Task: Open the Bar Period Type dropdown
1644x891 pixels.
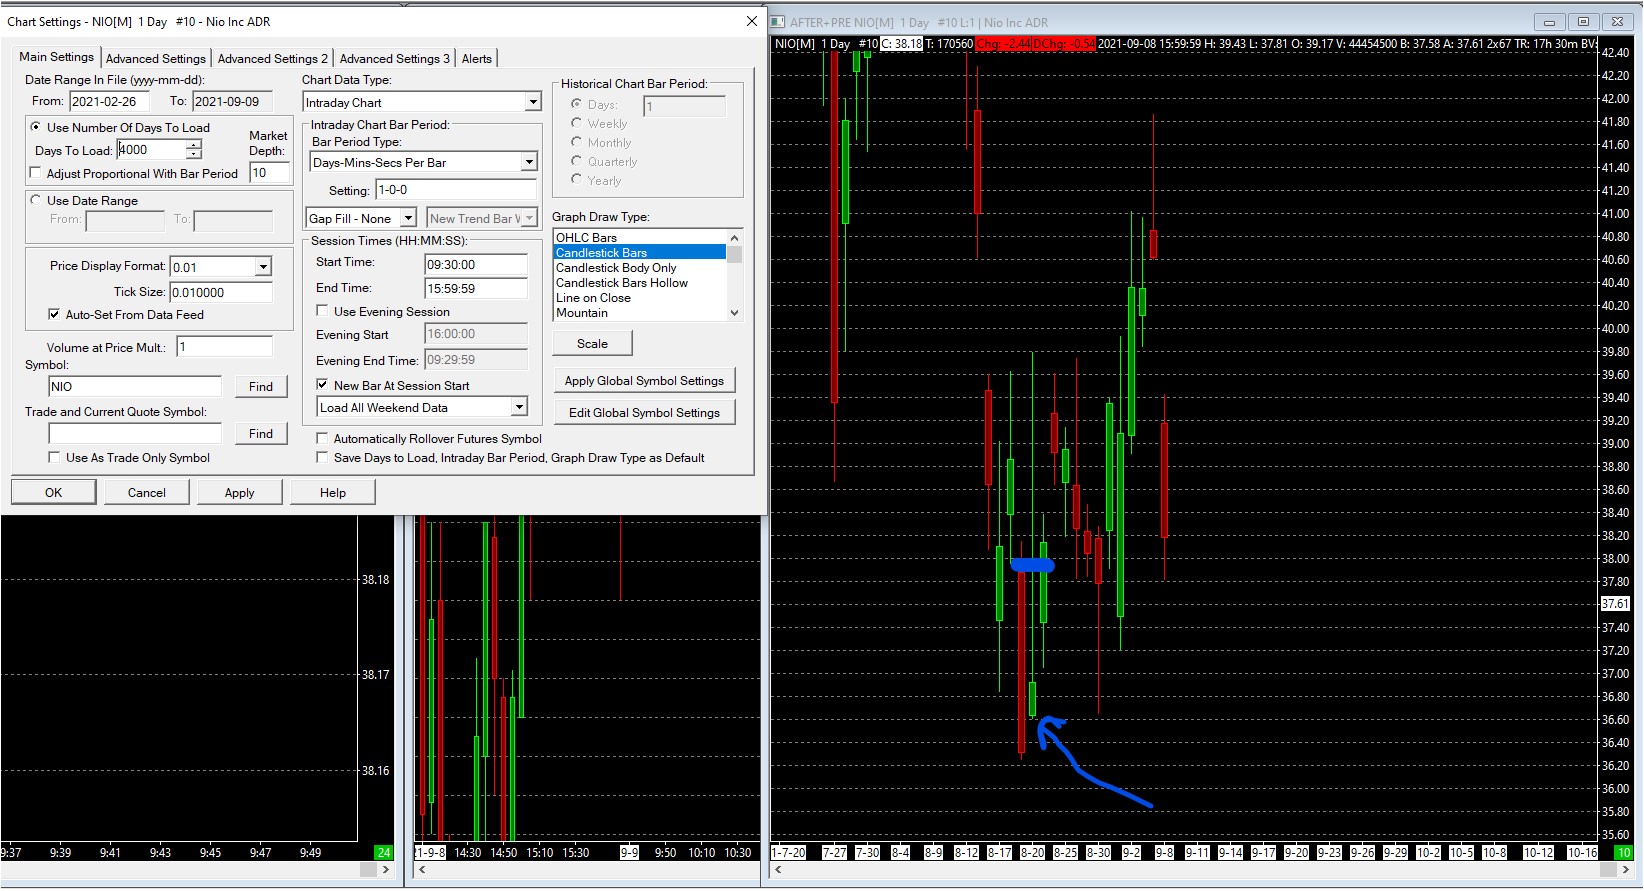Action: click(529, 162)
